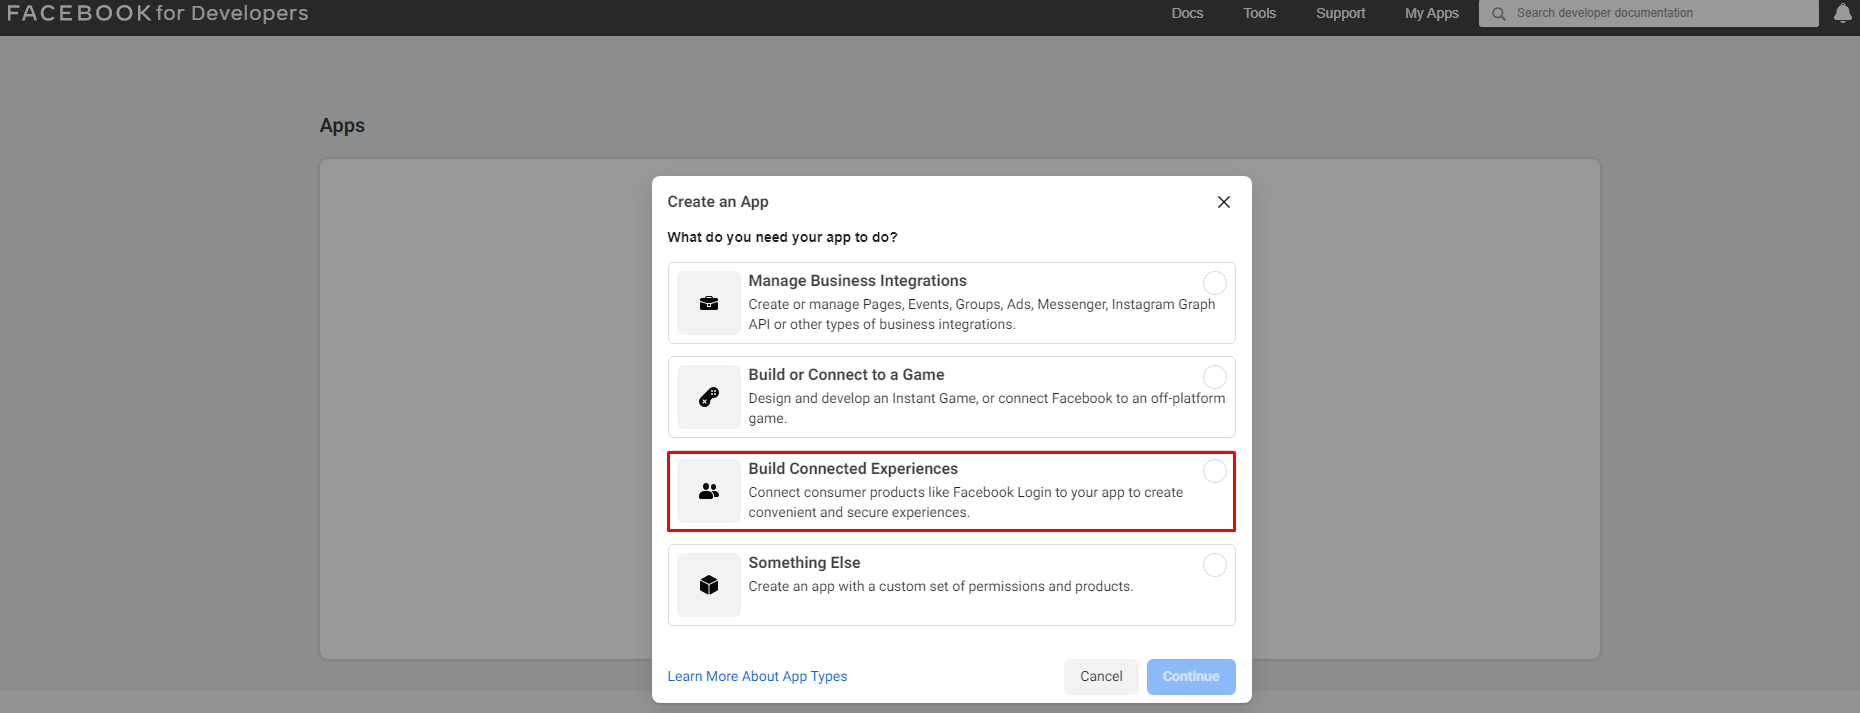Open notifications via the bell icon
1860x713 pixels.
tap(1842, 13)
